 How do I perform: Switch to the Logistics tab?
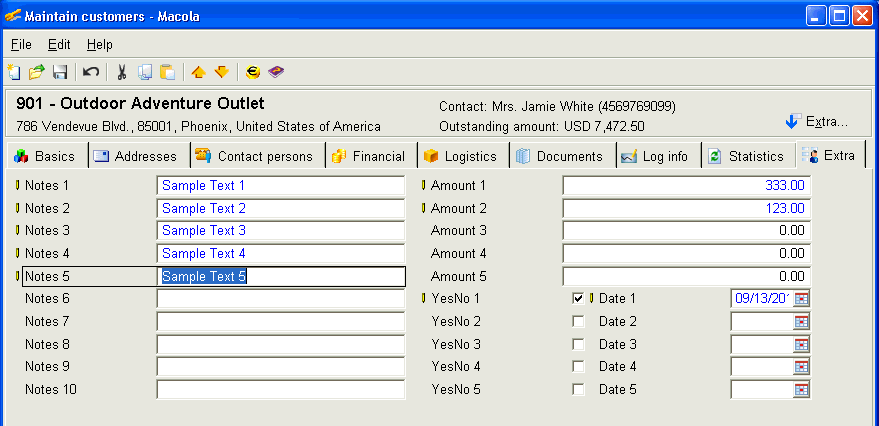pos(464,156)
